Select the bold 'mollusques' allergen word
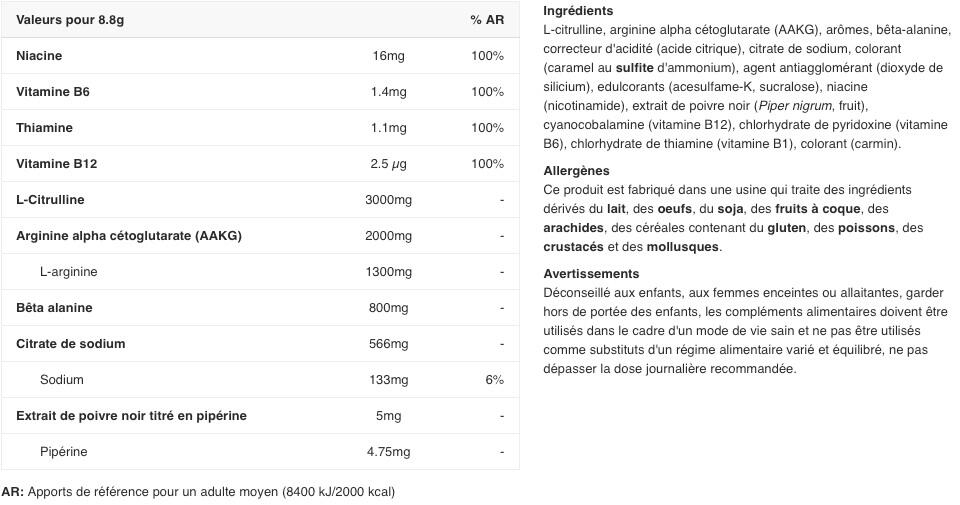Screen dimensions: 960x505 pos(684,247)
